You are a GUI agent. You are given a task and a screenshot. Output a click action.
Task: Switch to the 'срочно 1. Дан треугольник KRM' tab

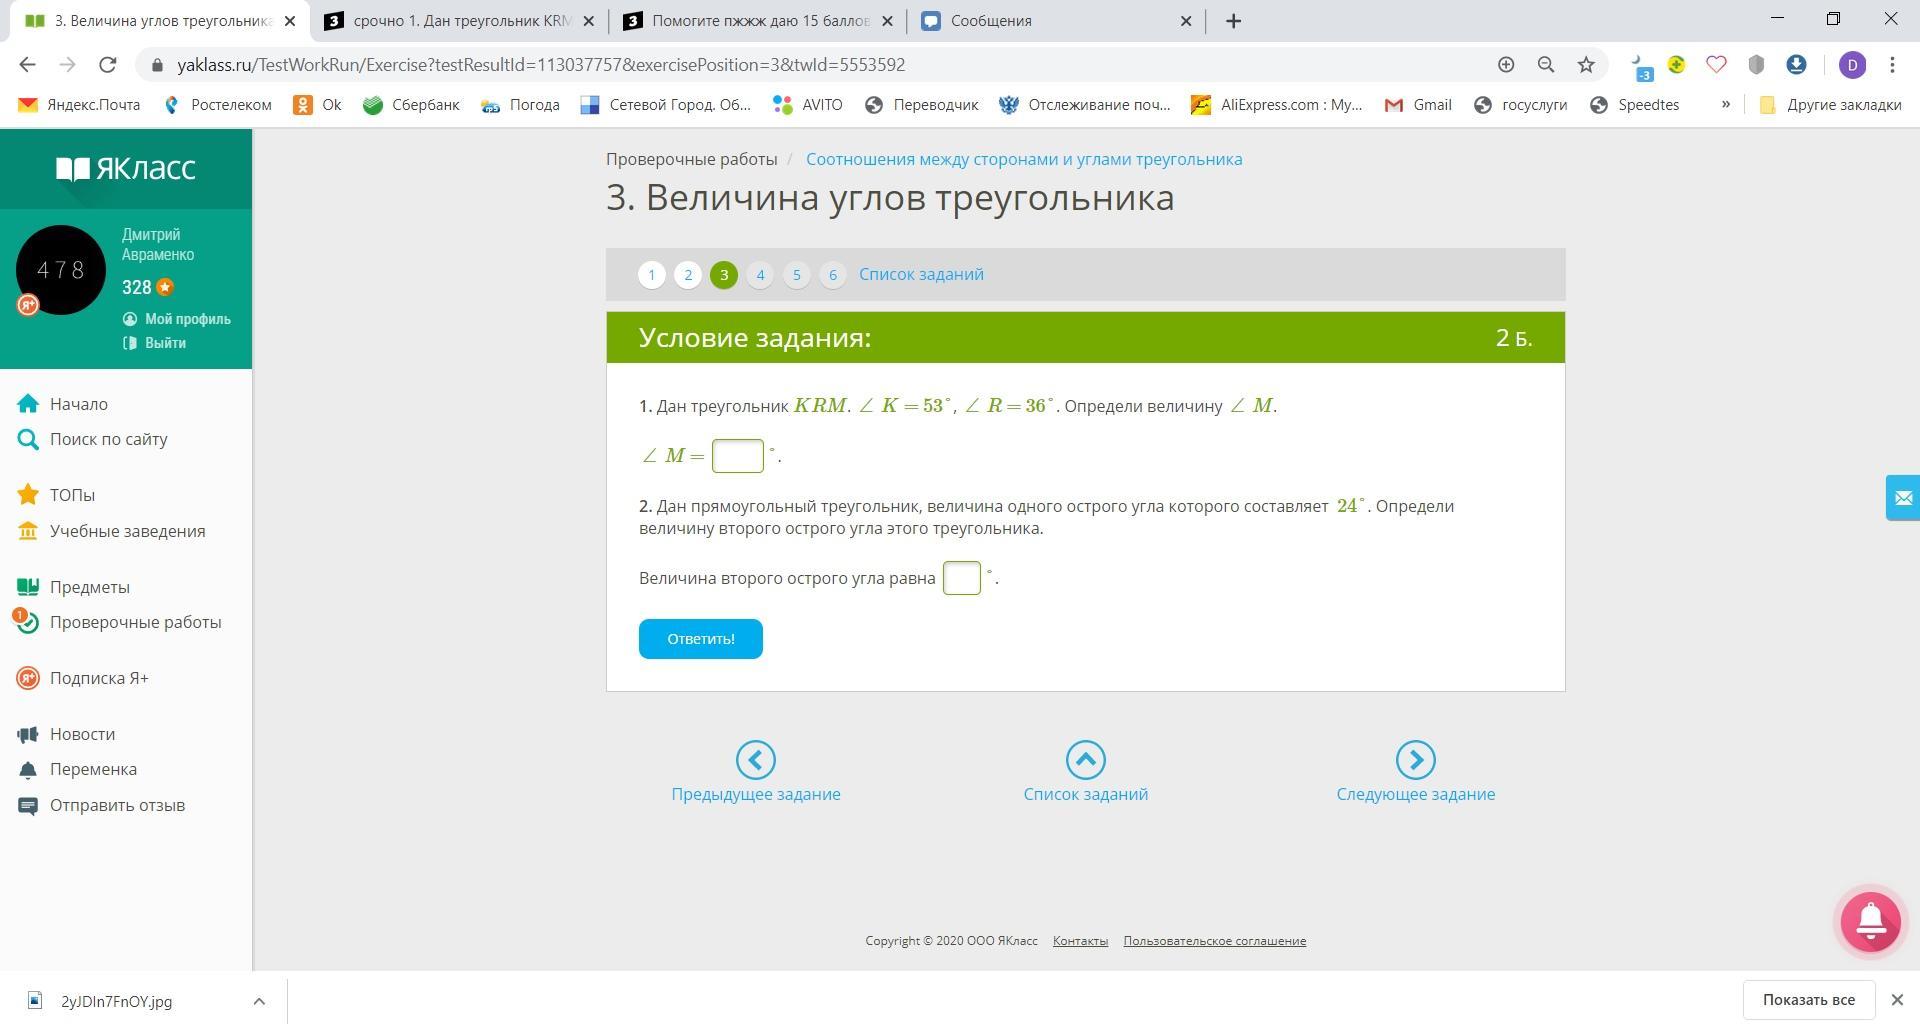(x=459, y=21)
